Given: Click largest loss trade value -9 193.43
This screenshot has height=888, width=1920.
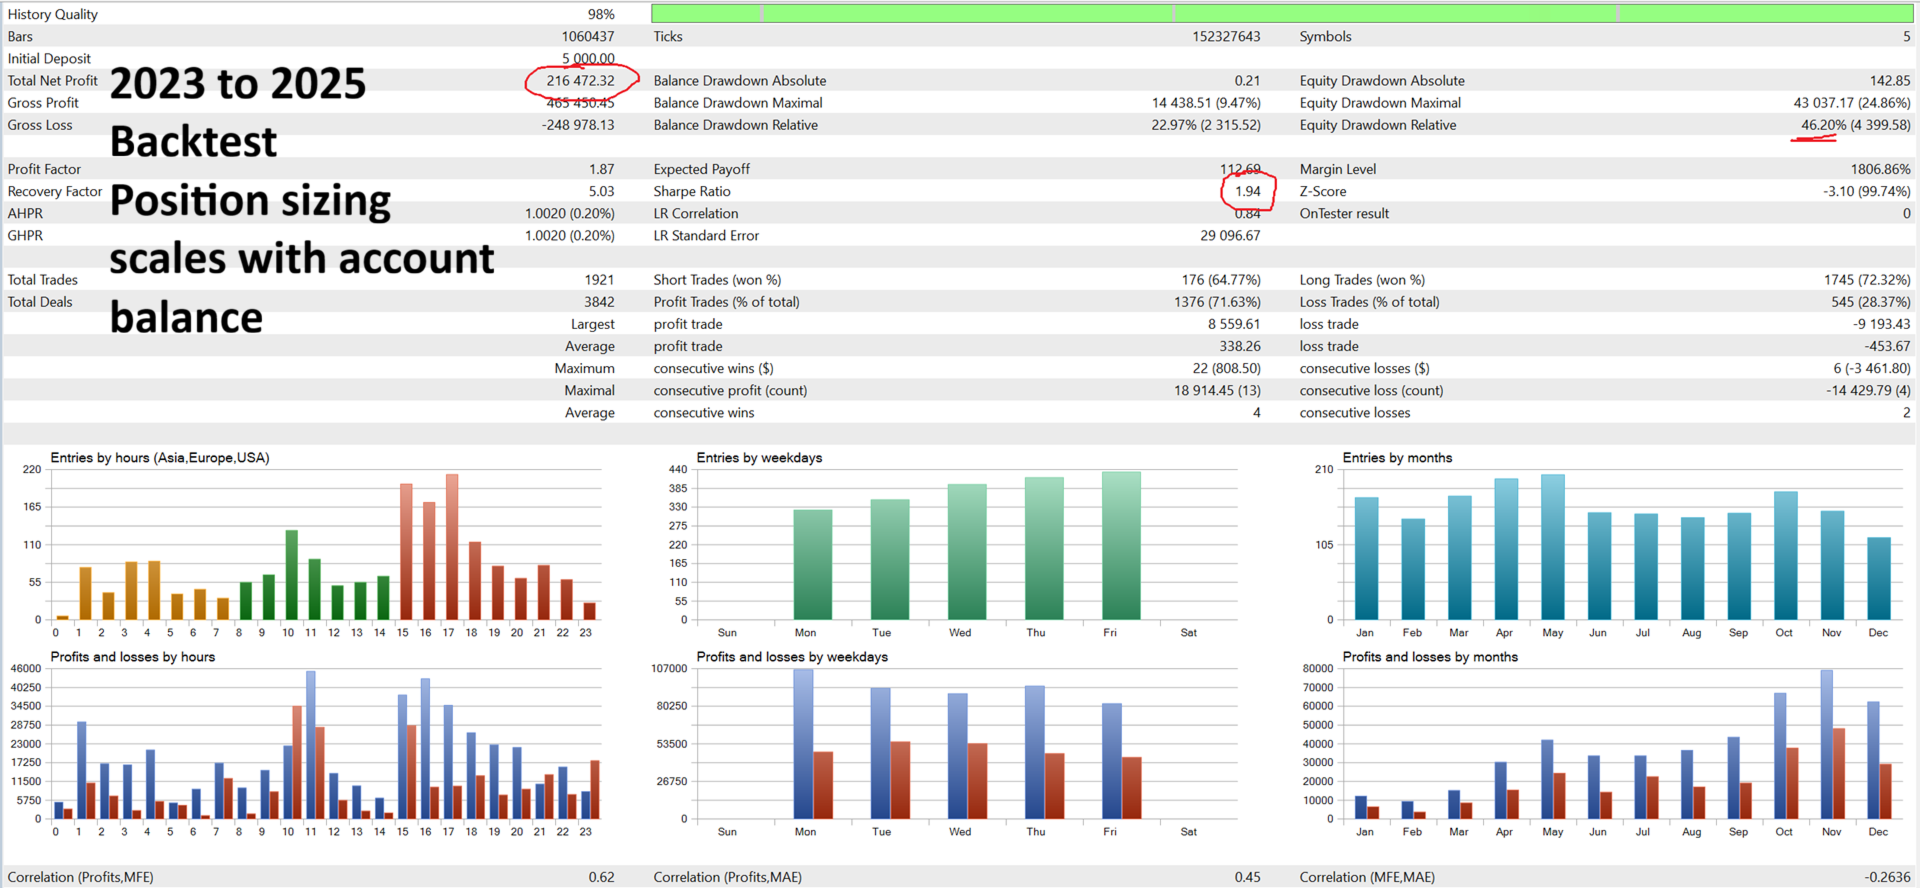Looking at the screenshot, I should (1881, 324).
